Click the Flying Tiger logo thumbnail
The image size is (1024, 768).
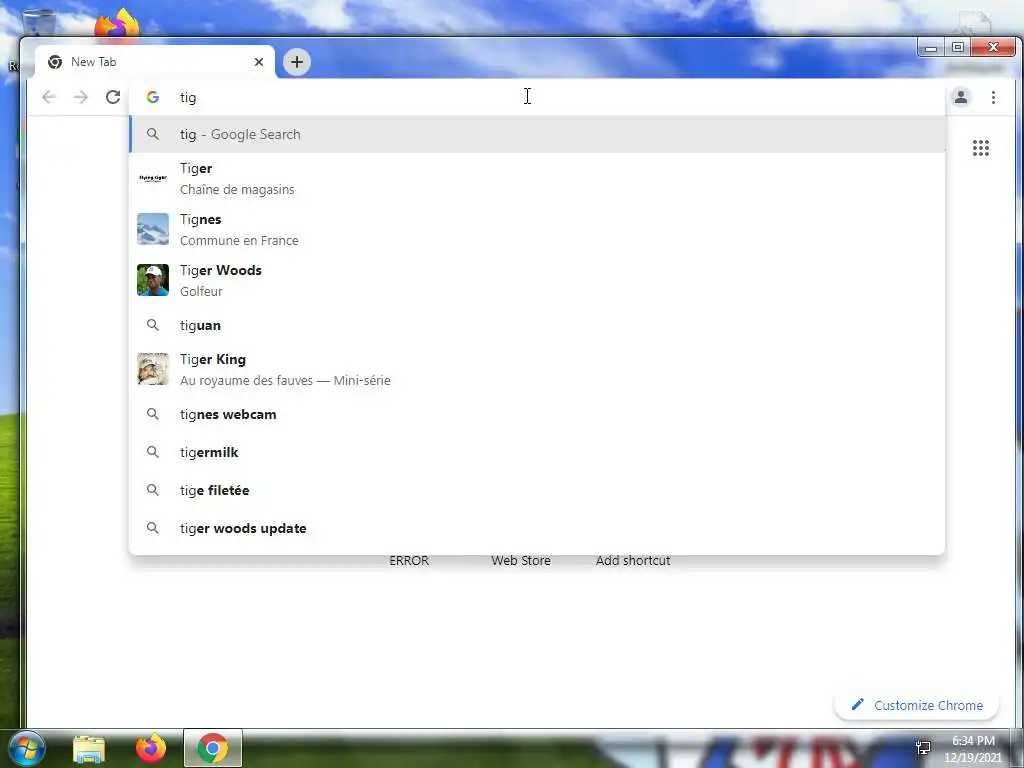coord(153,178)
